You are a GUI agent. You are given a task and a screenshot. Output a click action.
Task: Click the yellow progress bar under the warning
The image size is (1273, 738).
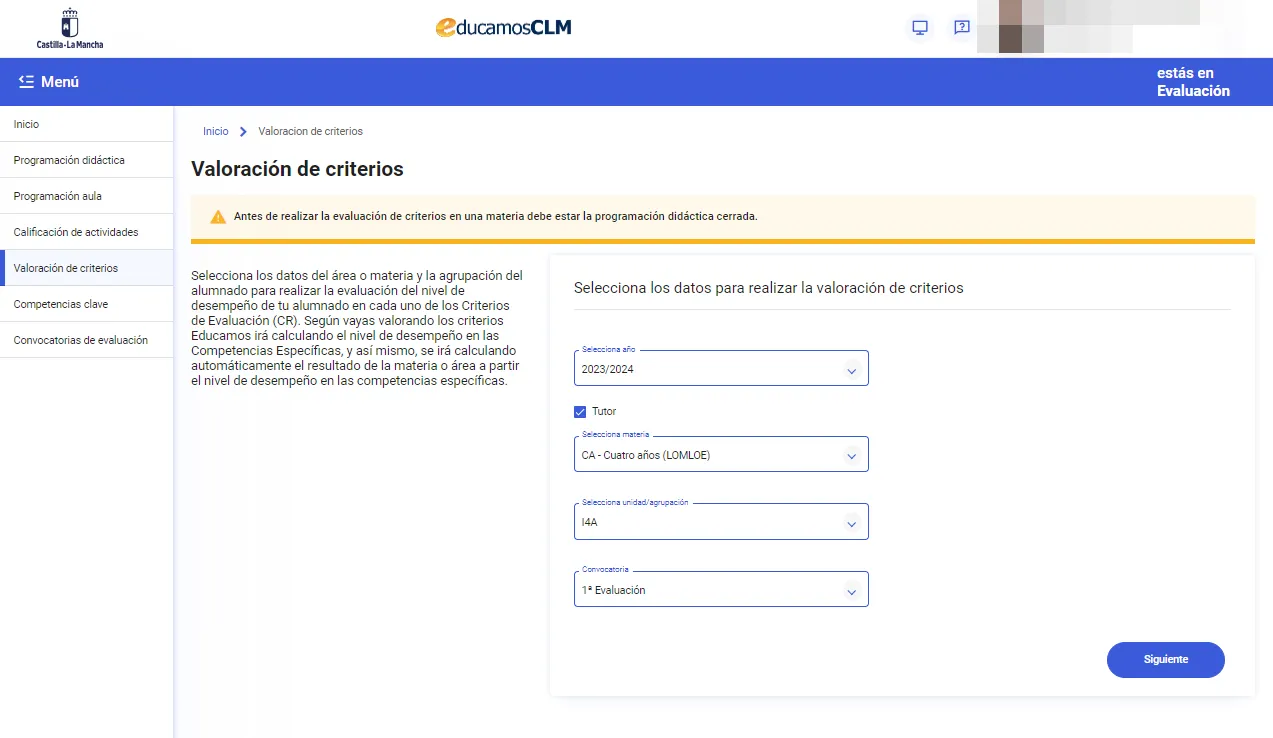(722, 240)
